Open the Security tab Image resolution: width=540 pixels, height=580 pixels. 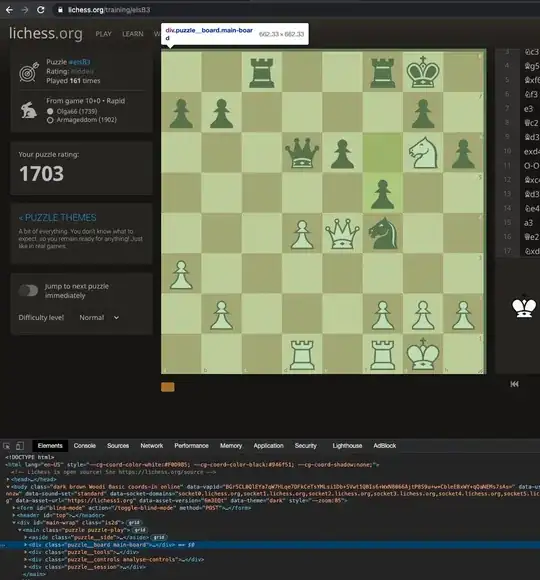pyautogui.click(x=306, y=446)
